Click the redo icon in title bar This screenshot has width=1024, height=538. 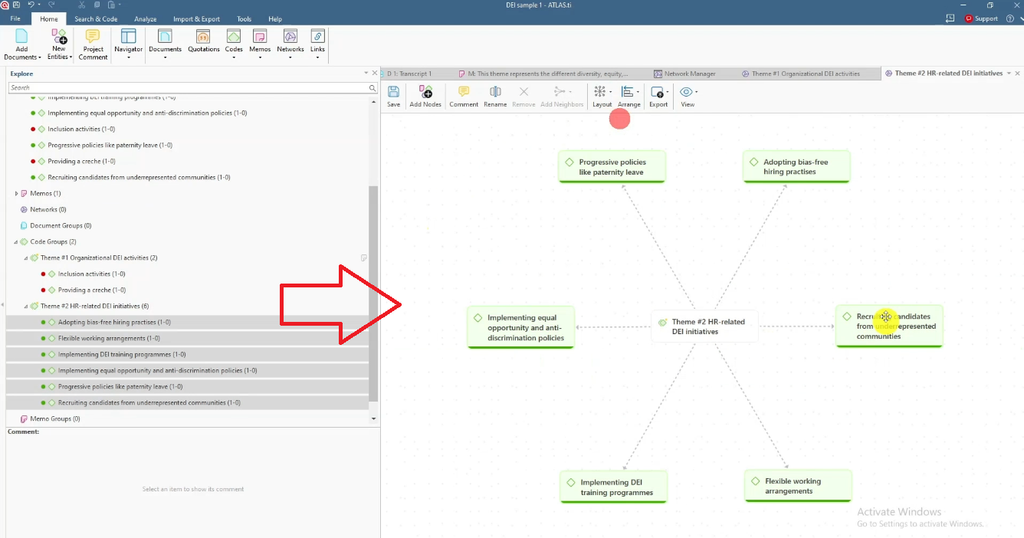51,5
